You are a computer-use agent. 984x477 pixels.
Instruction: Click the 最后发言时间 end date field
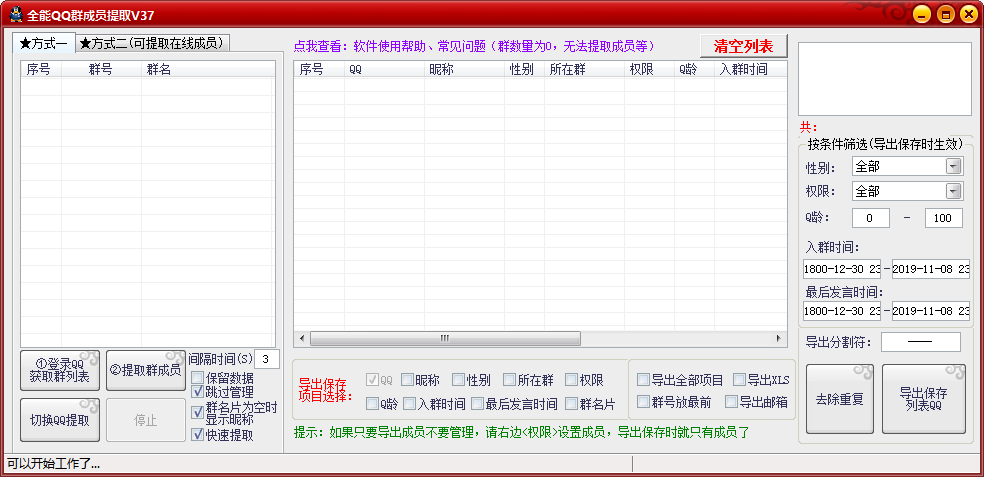931,311
